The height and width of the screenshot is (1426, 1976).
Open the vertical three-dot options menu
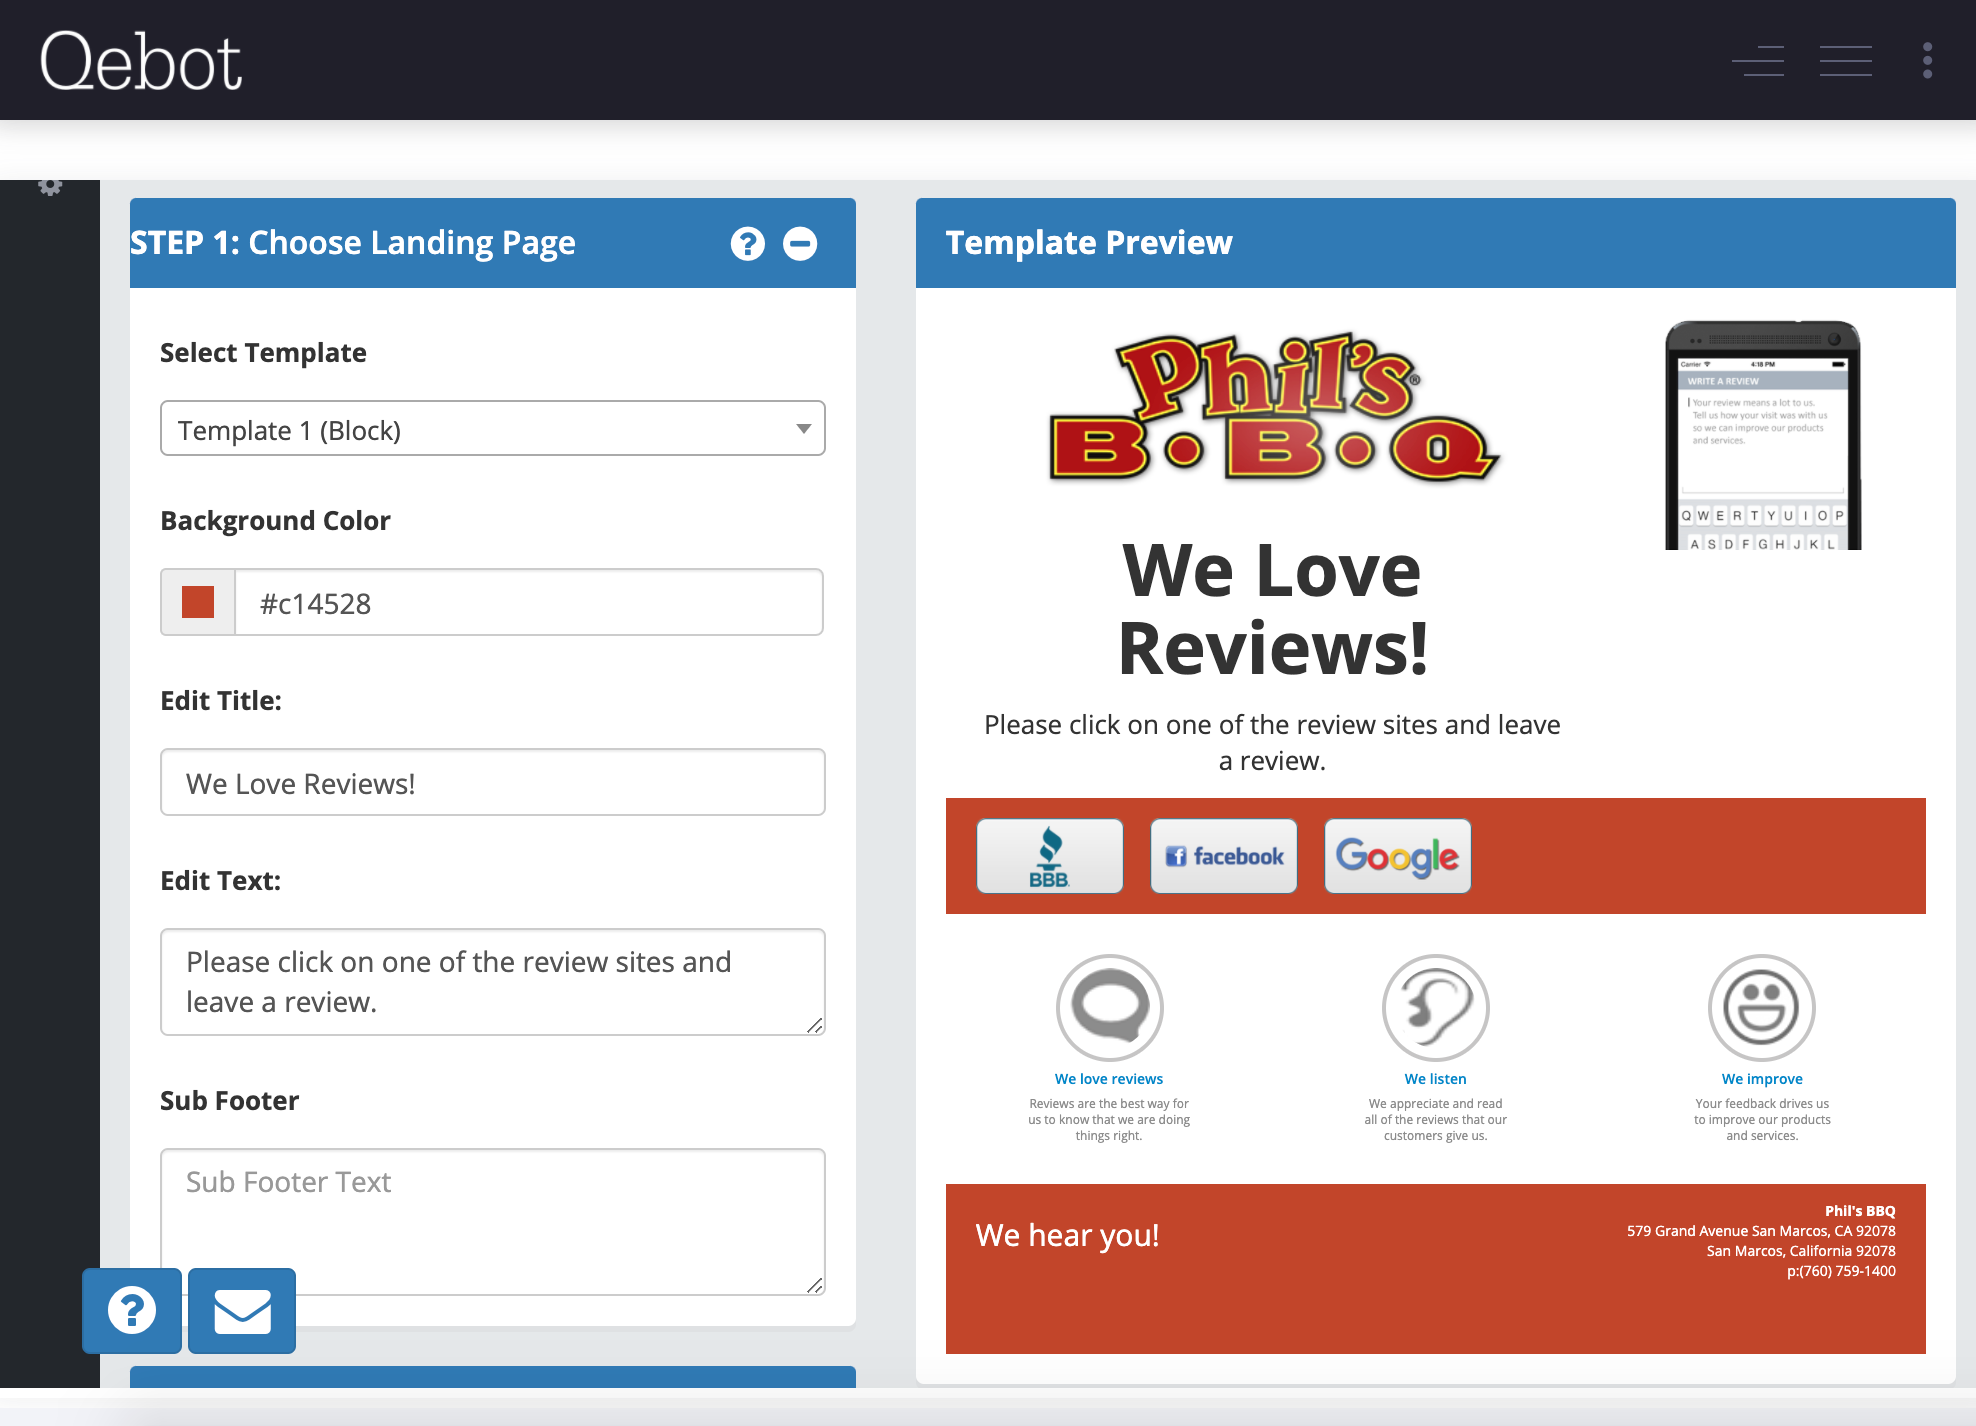coord(1927,61)
